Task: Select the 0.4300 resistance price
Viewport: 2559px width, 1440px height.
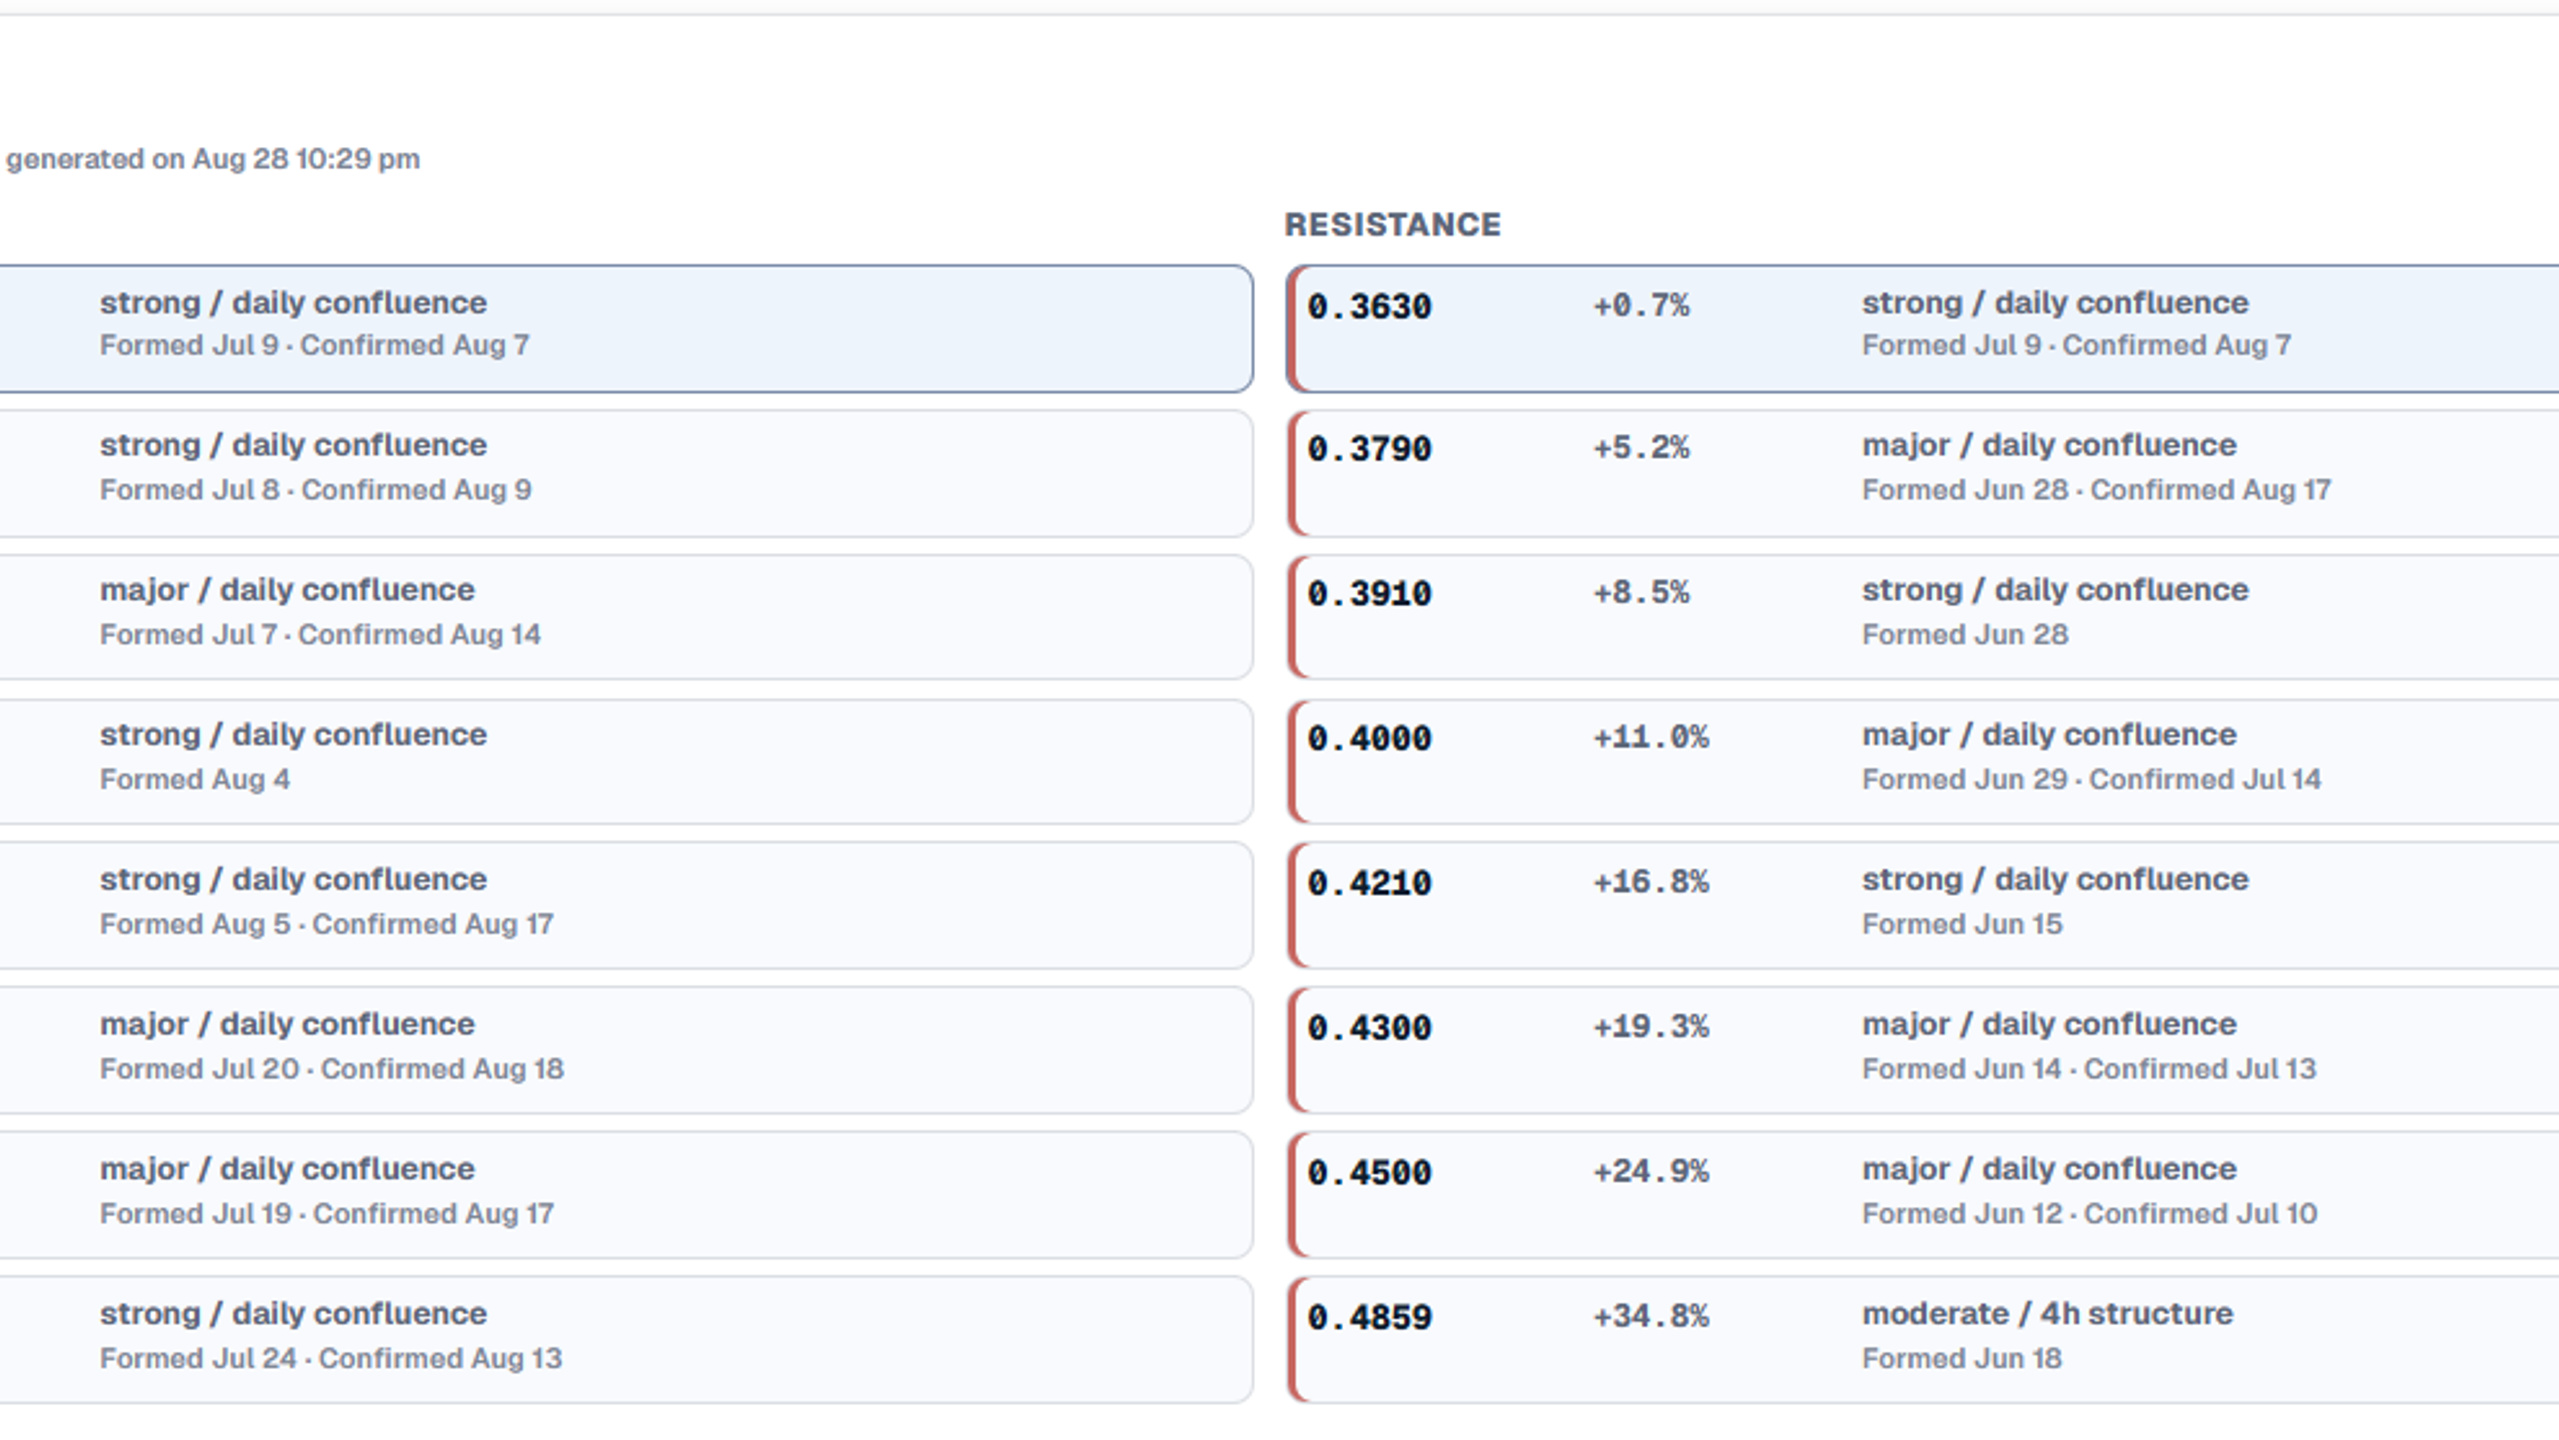Action: [1369, 1029]
